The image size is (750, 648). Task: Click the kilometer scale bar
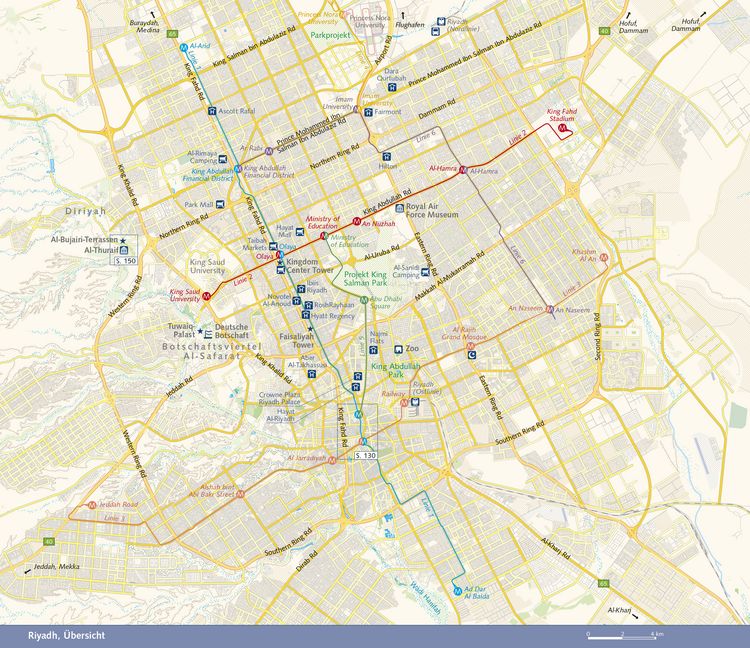622,637
